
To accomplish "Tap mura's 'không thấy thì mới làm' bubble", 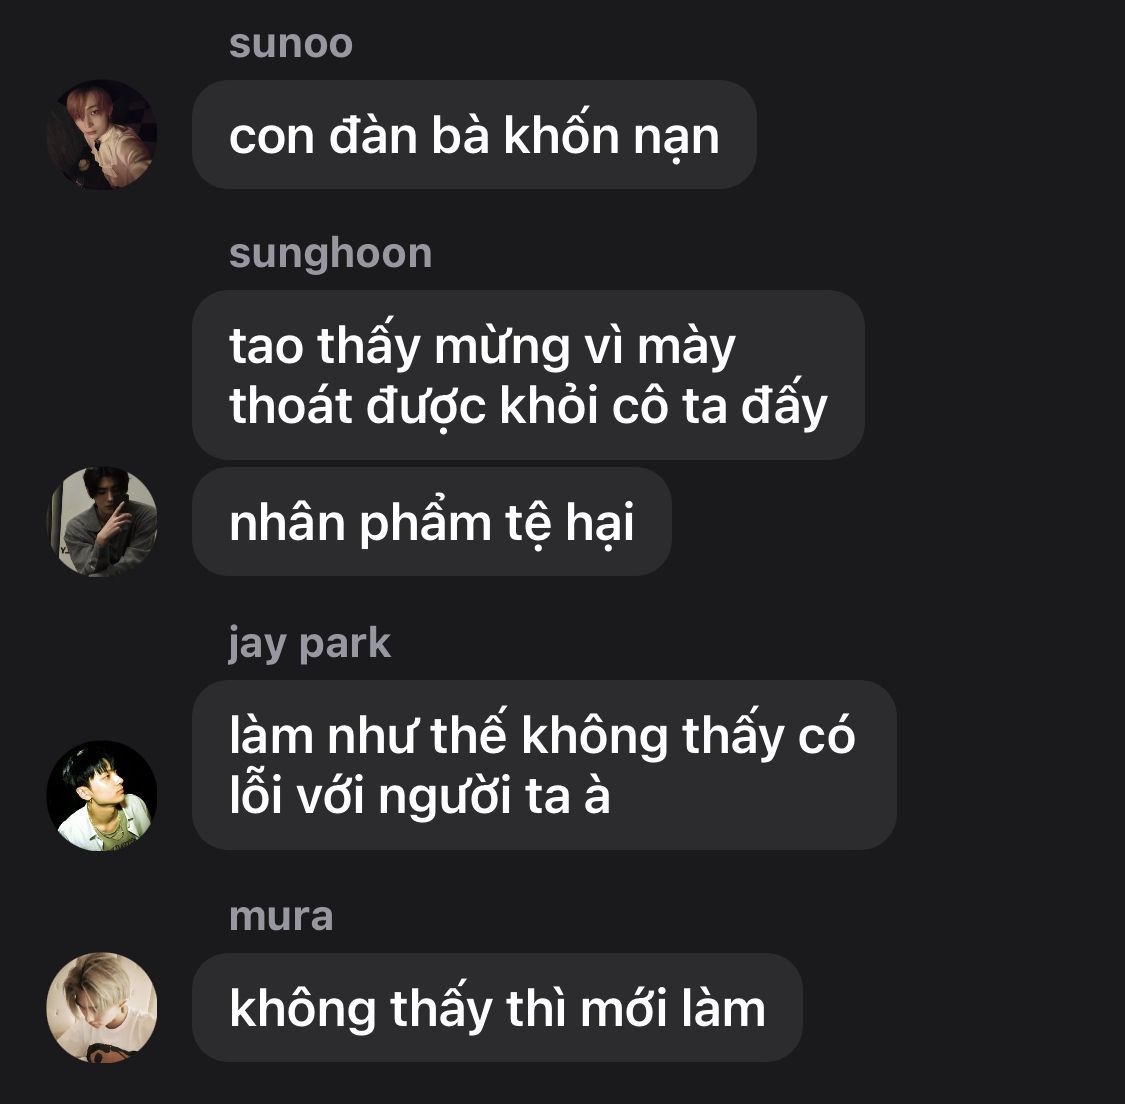I will [x=497, y=1008].
